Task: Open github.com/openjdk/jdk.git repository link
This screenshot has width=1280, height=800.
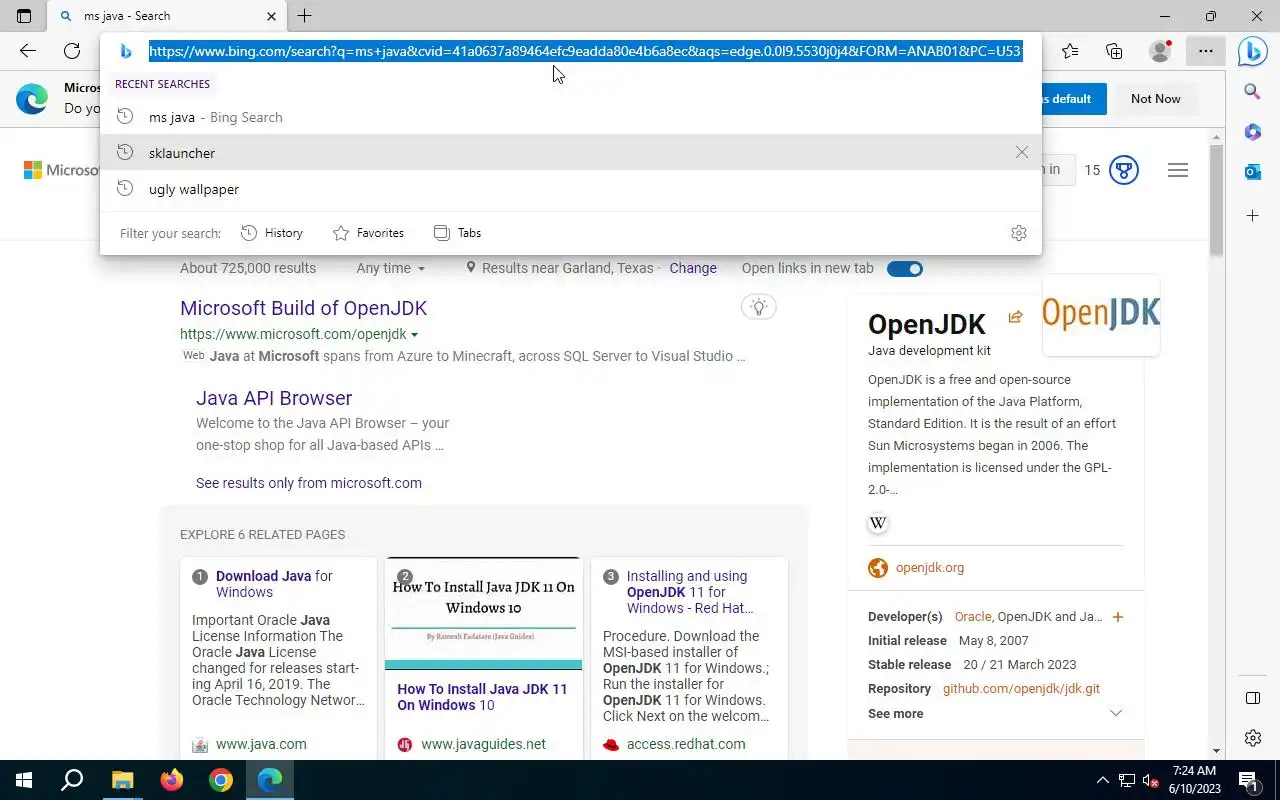Action: point(1021,689)
